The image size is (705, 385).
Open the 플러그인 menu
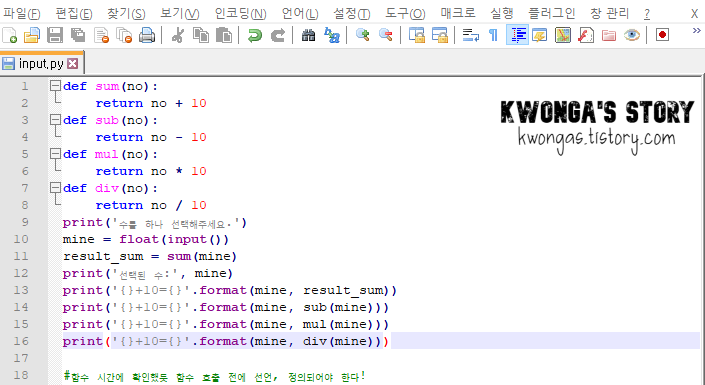(552, 13)
